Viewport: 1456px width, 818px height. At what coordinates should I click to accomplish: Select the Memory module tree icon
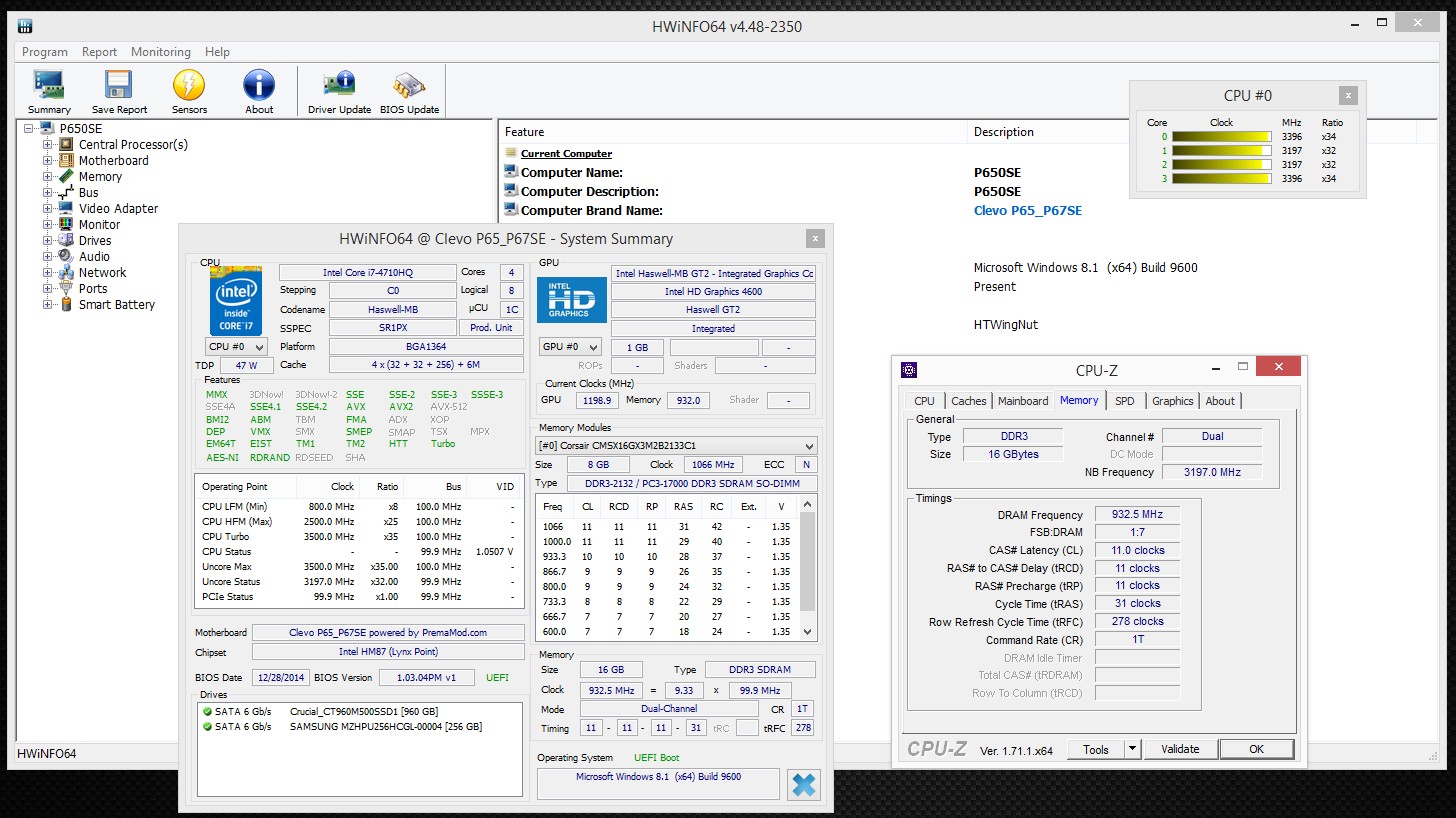click(x=67, y=176)
